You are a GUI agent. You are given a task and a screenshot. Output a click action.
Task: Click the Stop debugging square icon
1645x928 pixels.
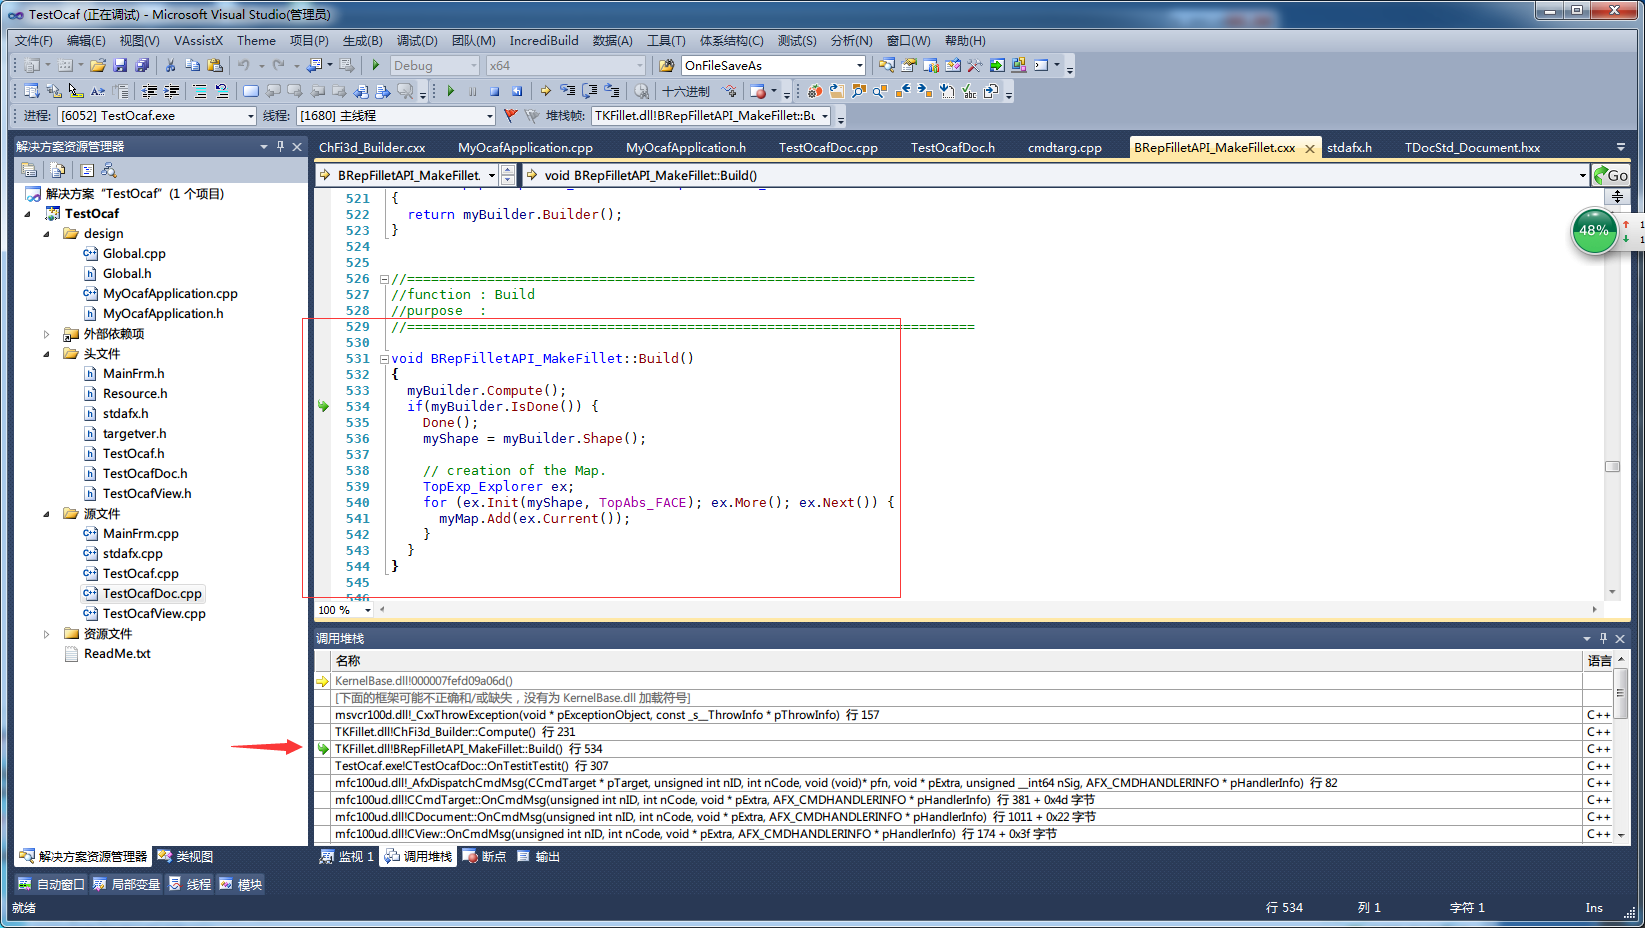pos(494,91)
